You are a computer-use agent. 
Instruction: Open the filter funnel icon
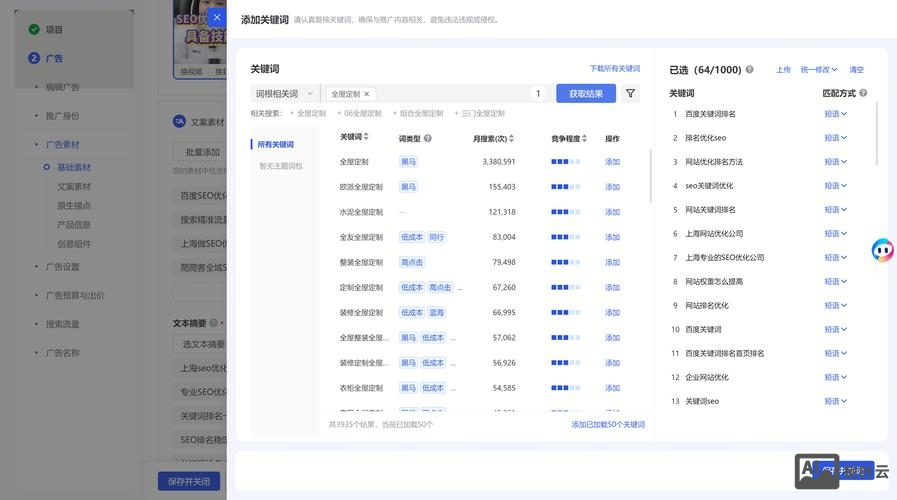630,93
